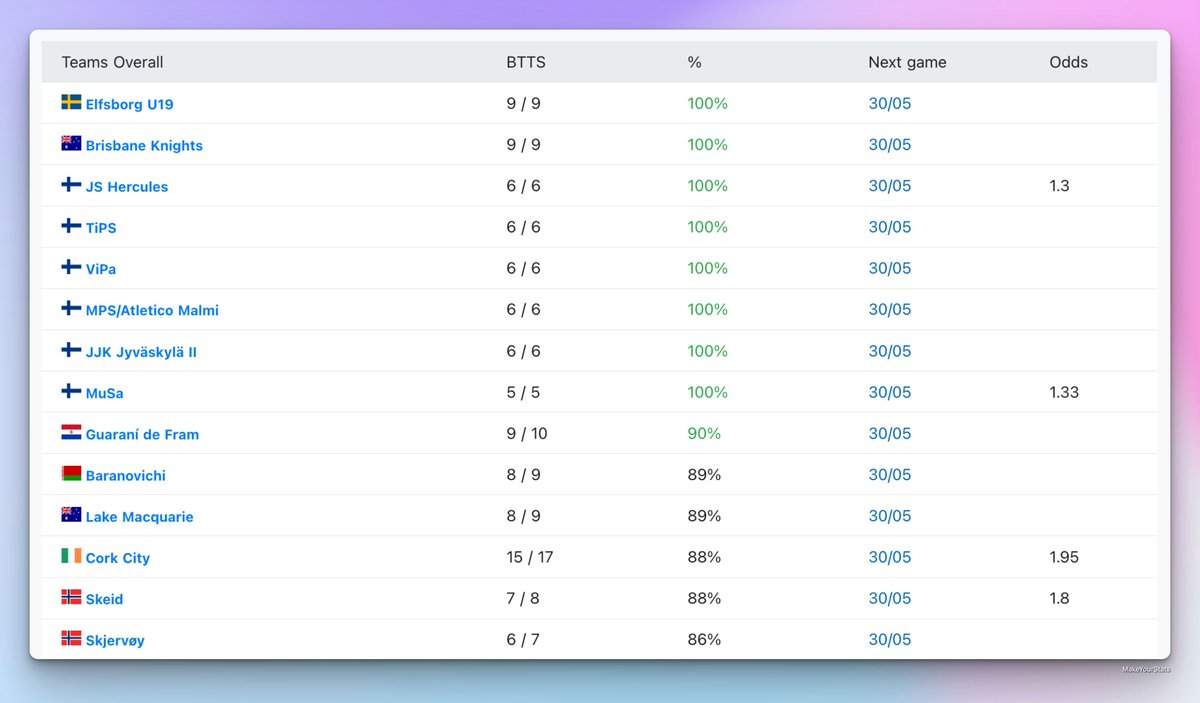Click the 6 / 7 BTTS value
This screenshot has height=703, width=1200.
tap(524, 639)
